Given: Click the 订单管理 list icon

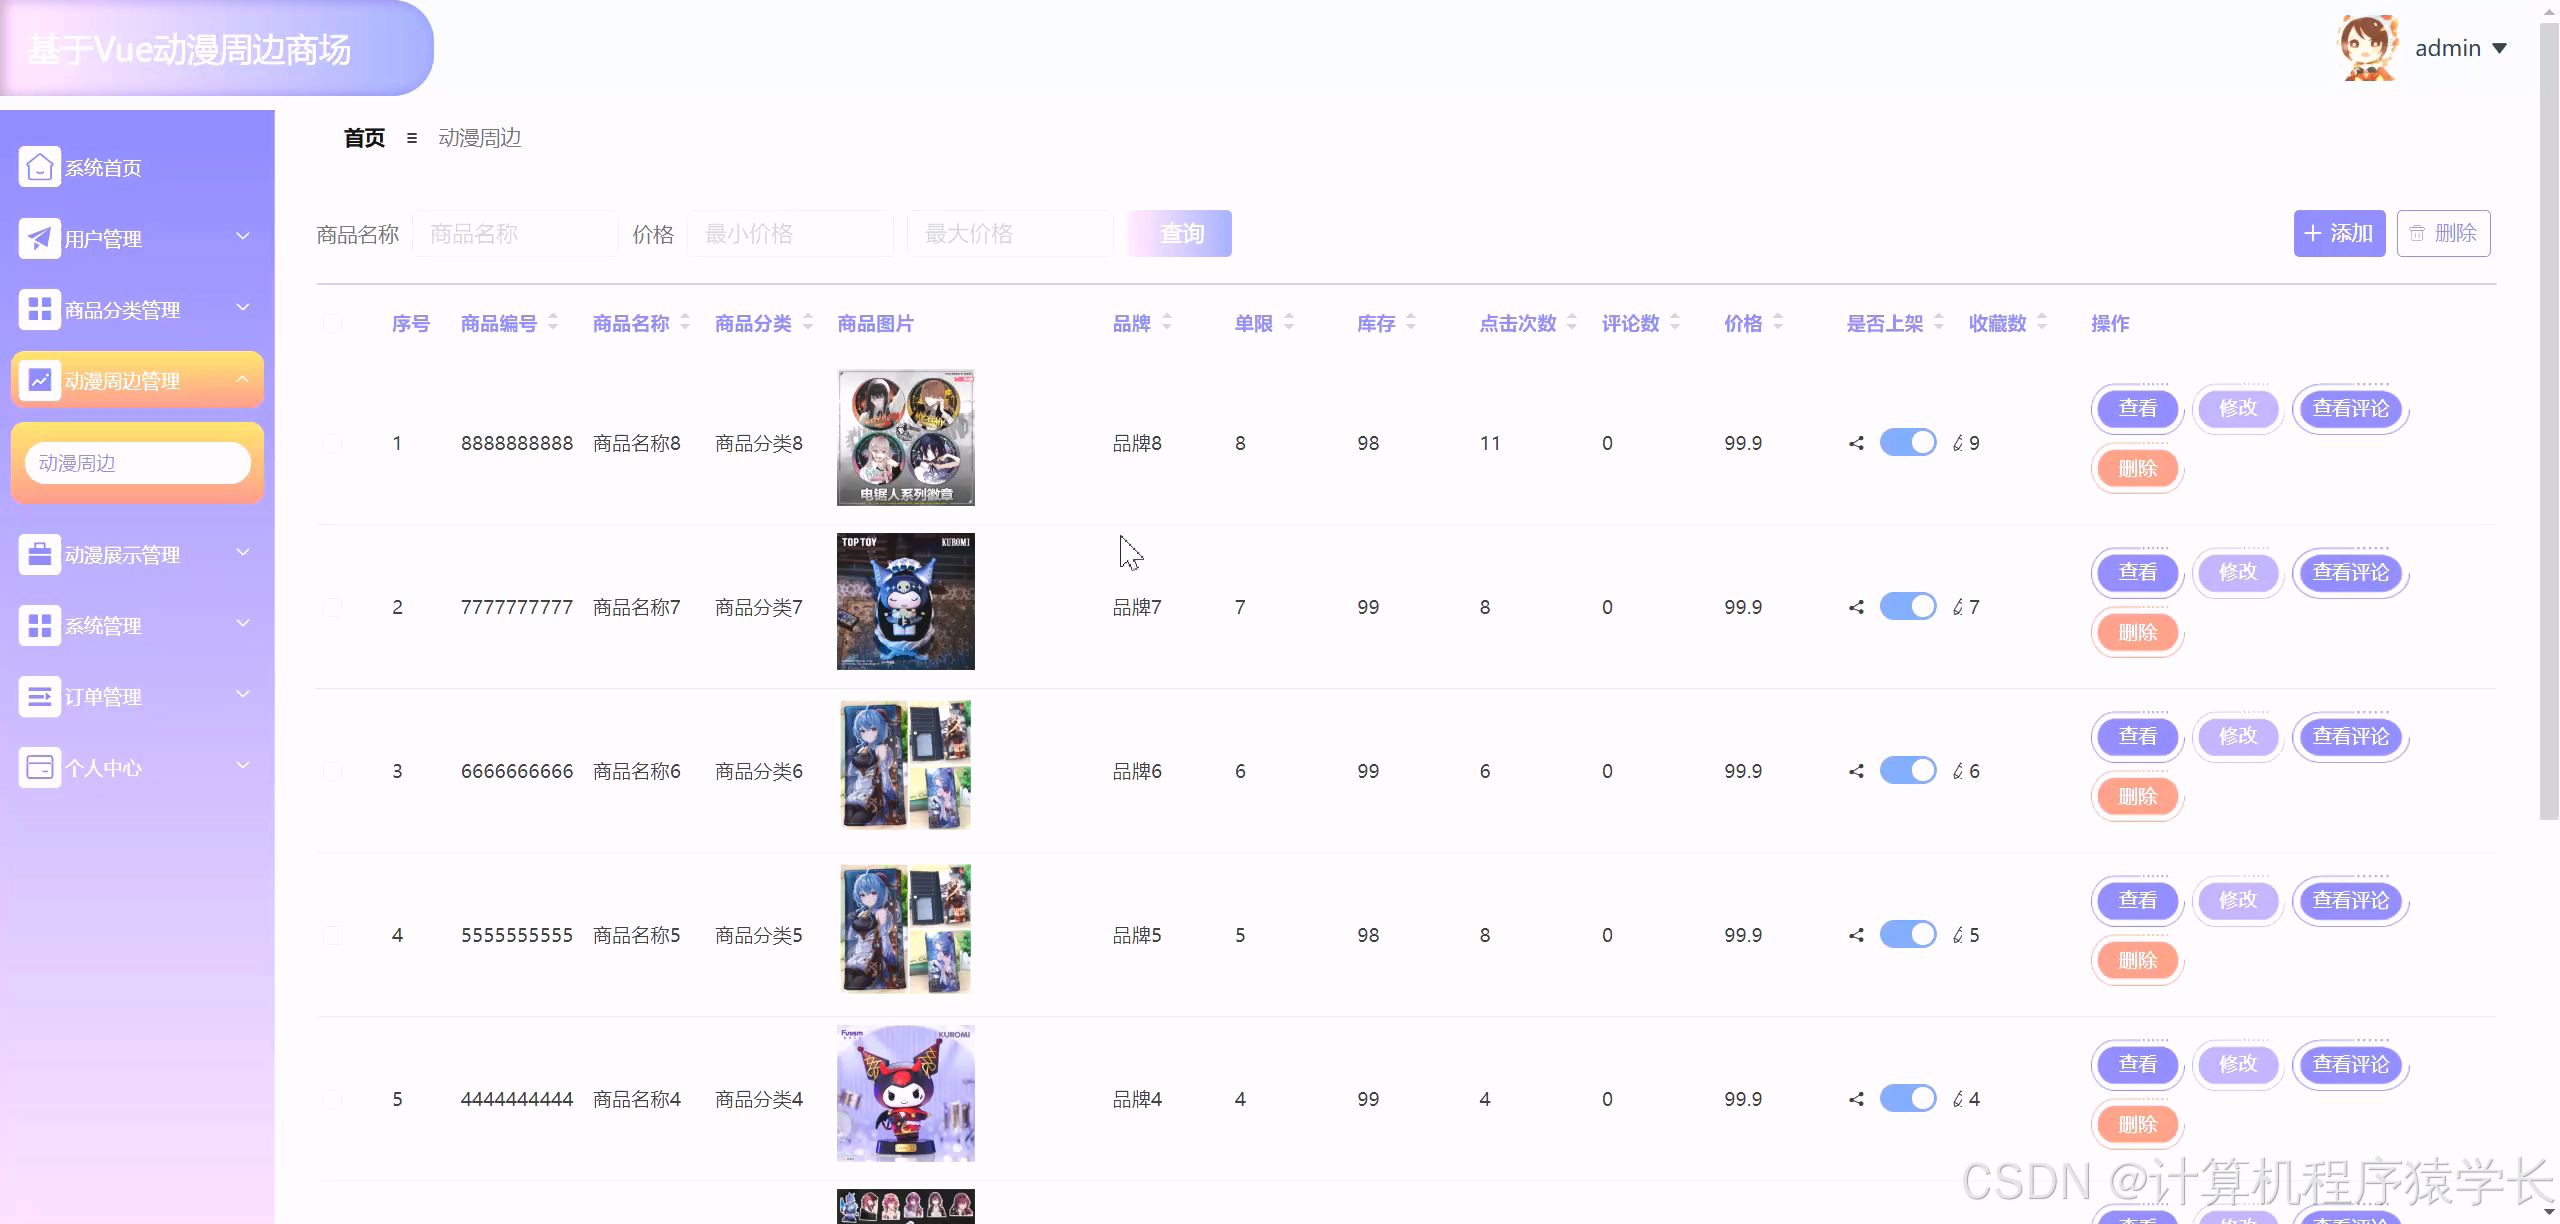Looking at the screenshot, I should point(39,696).
